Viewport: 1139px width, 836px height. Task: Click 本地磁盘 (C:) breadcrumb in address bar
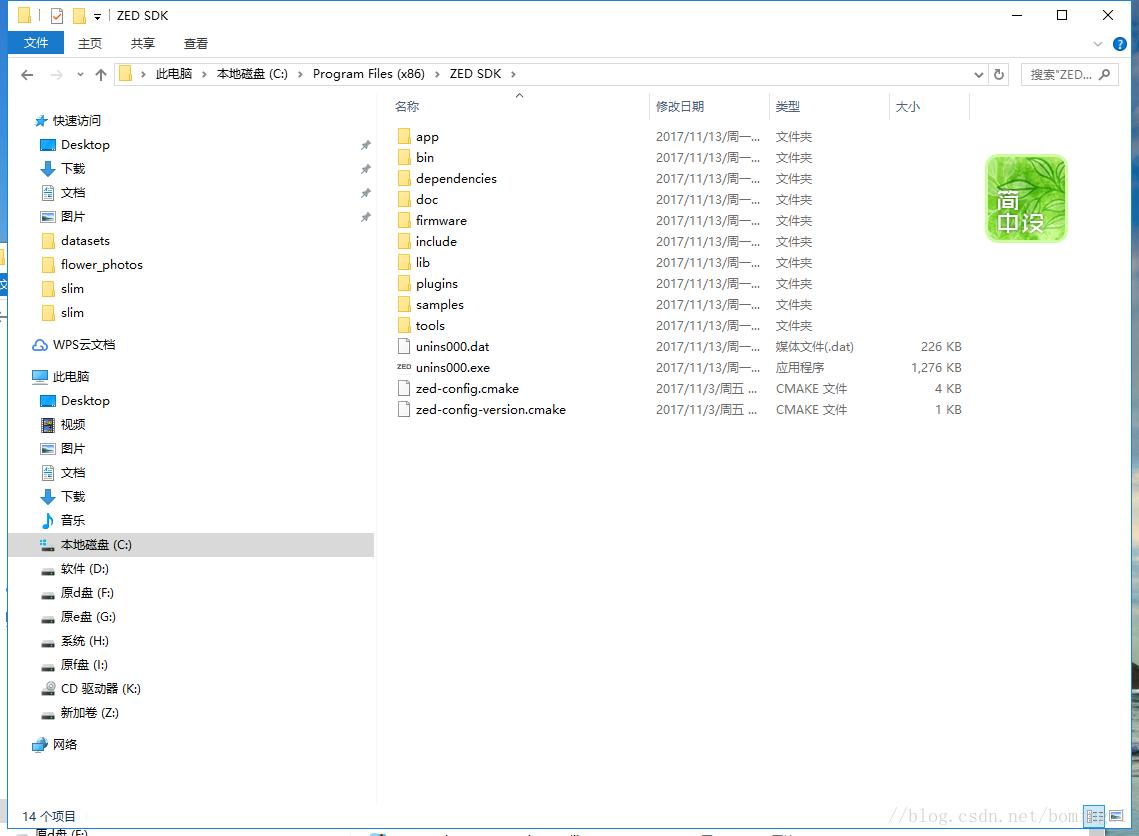252,73
